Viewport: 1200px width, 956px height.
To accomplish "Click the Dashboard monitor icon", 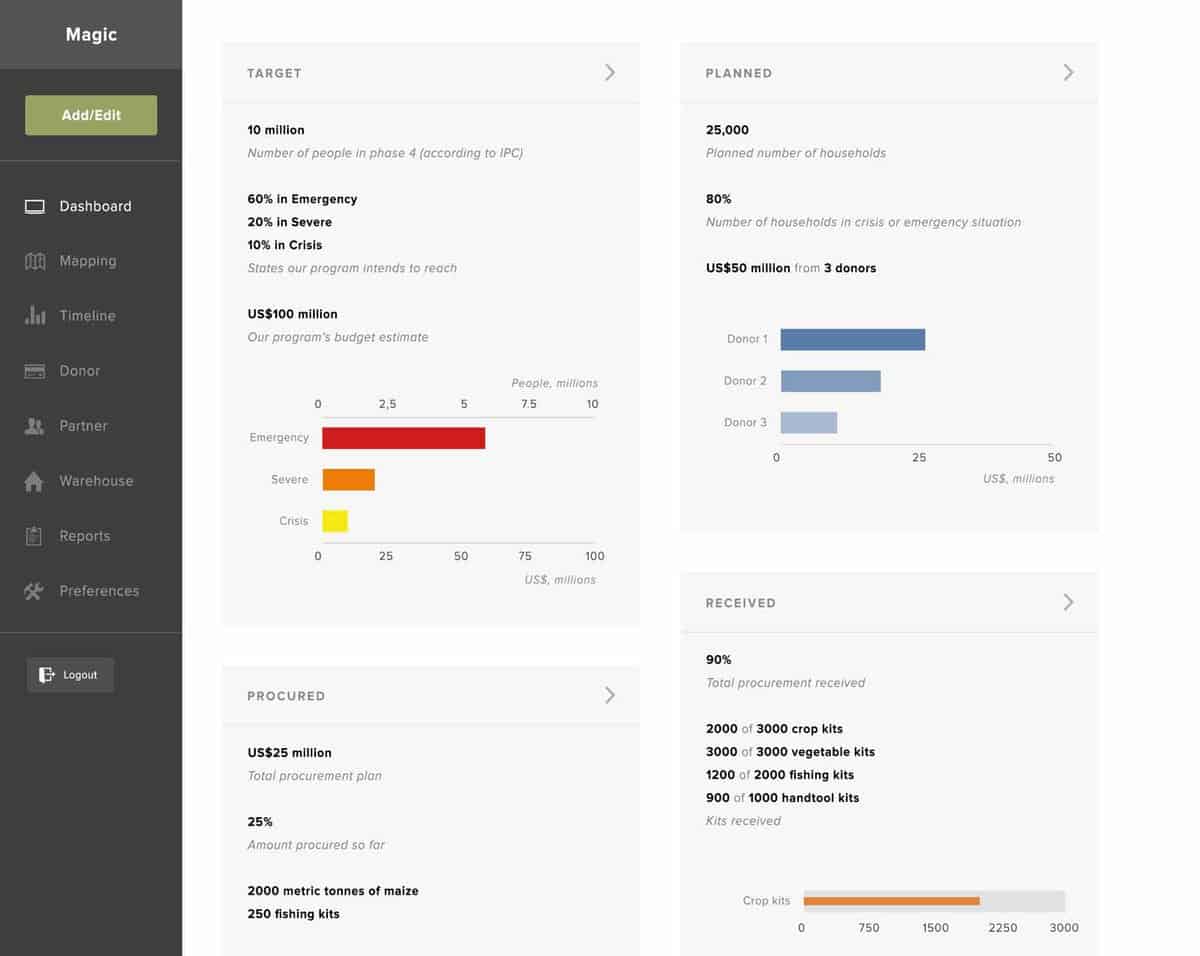I will [x=35, y=207].
